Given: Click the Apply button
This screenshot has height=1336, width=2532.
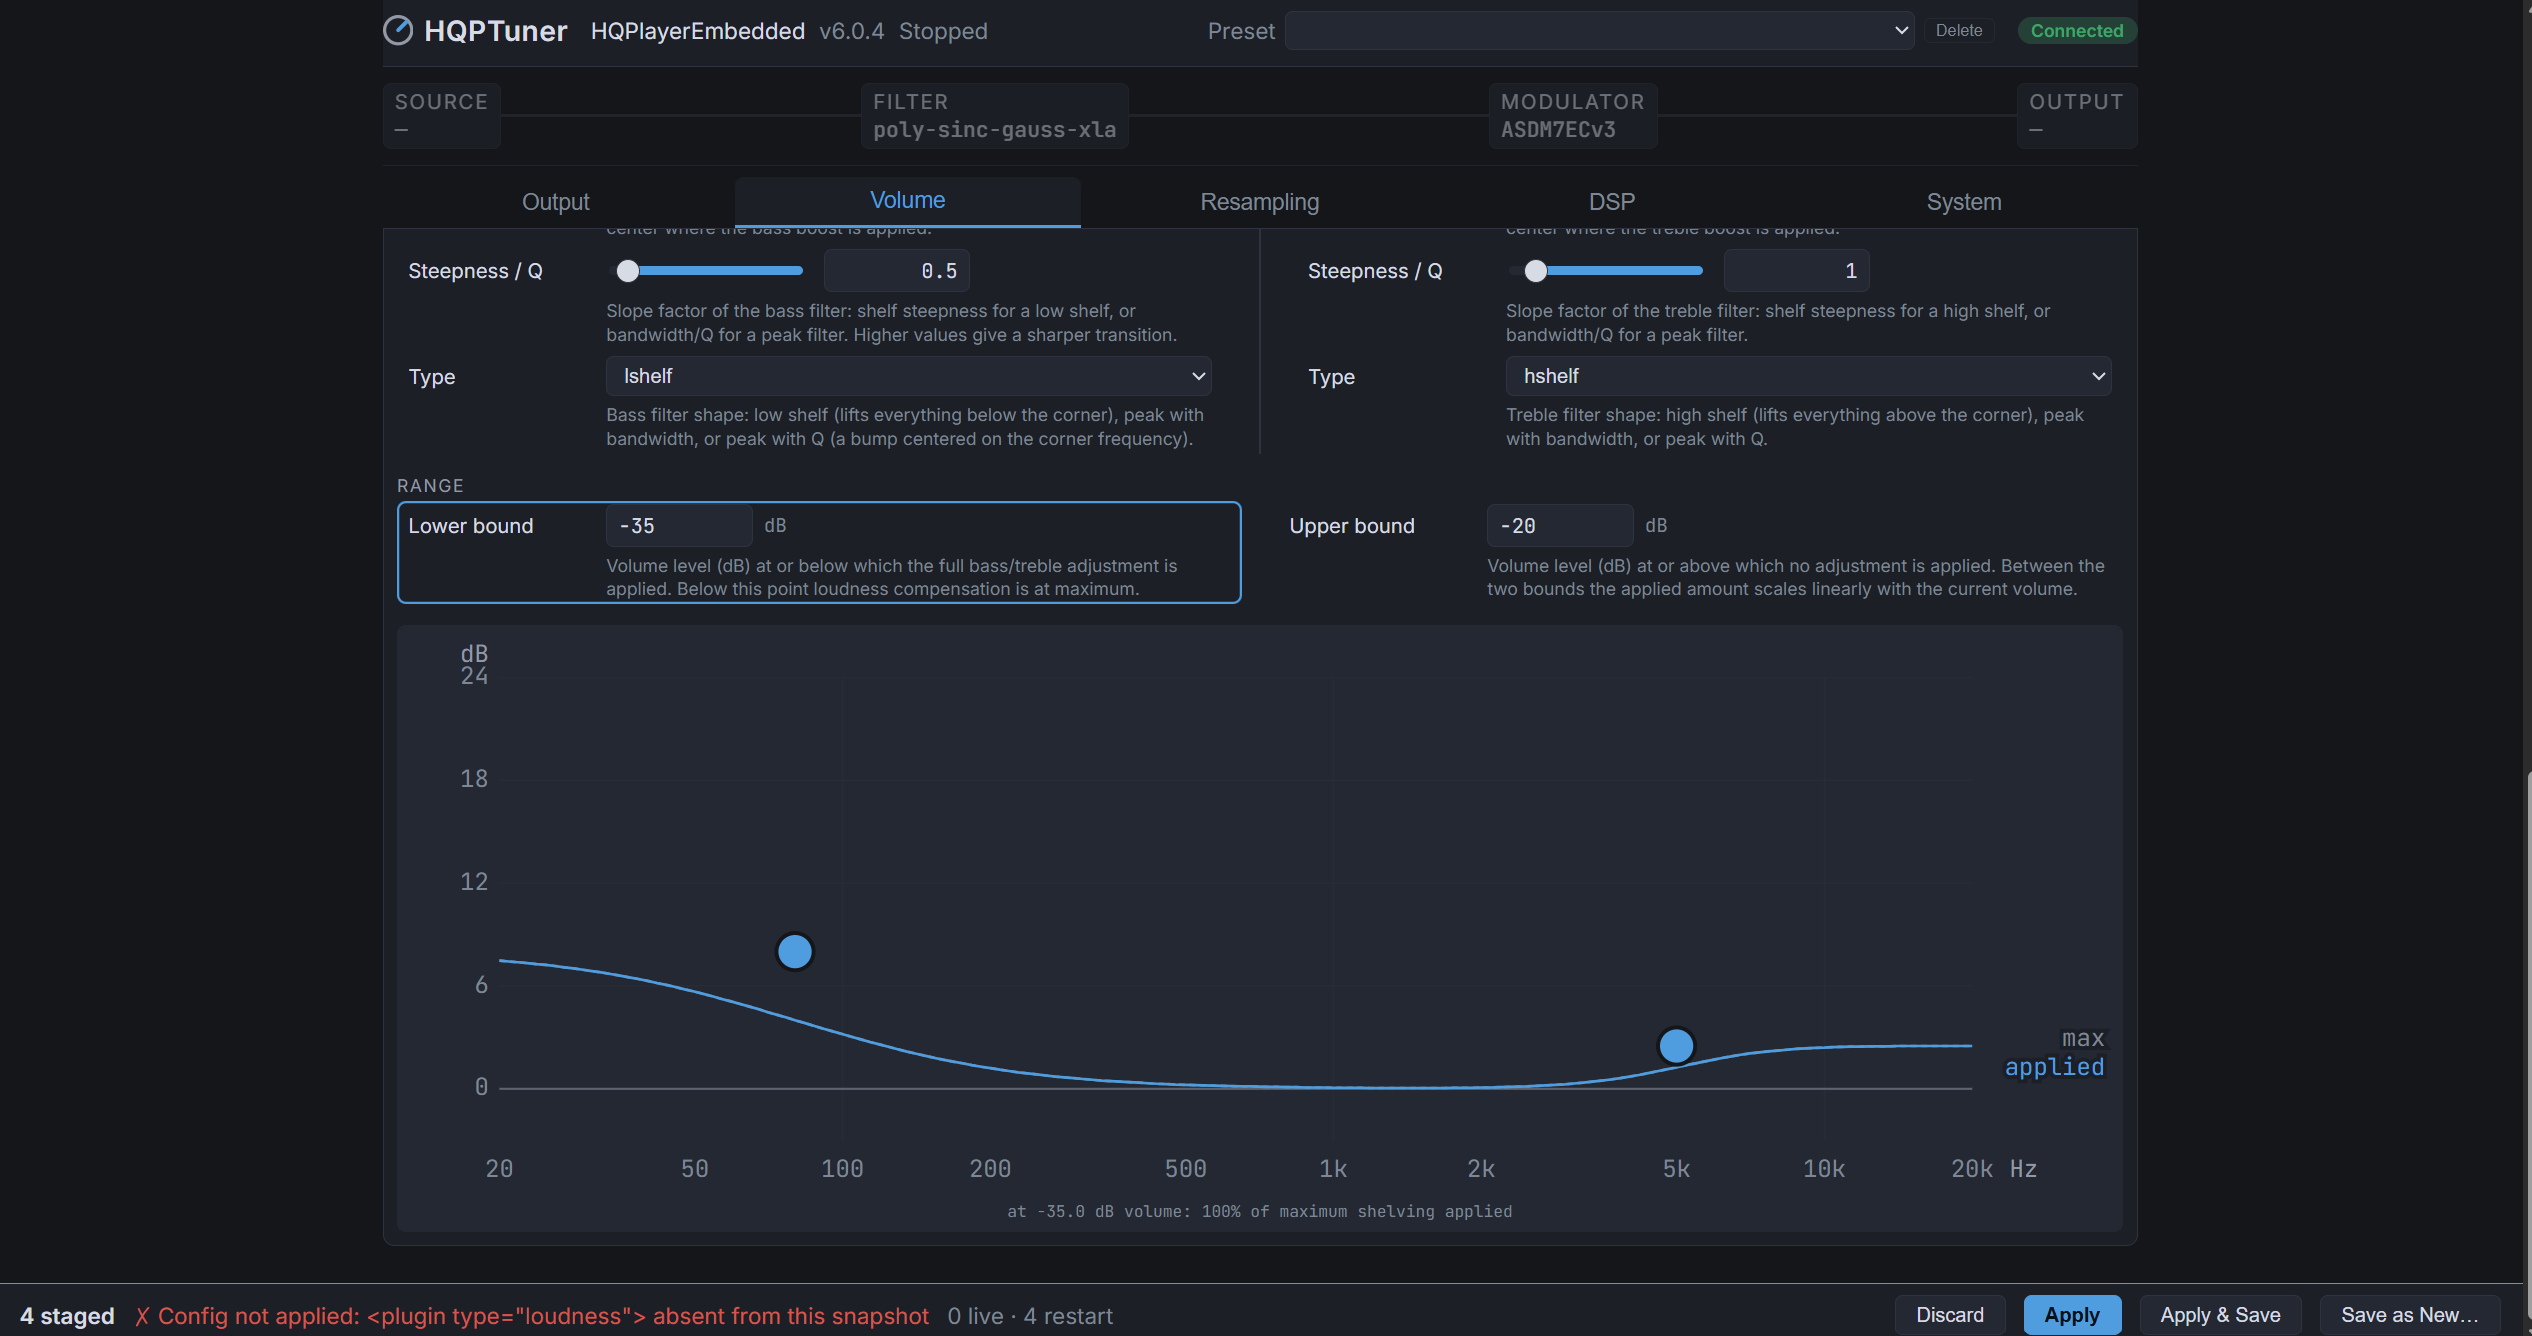Looking at the screenshot, I should [2072, 1315].
